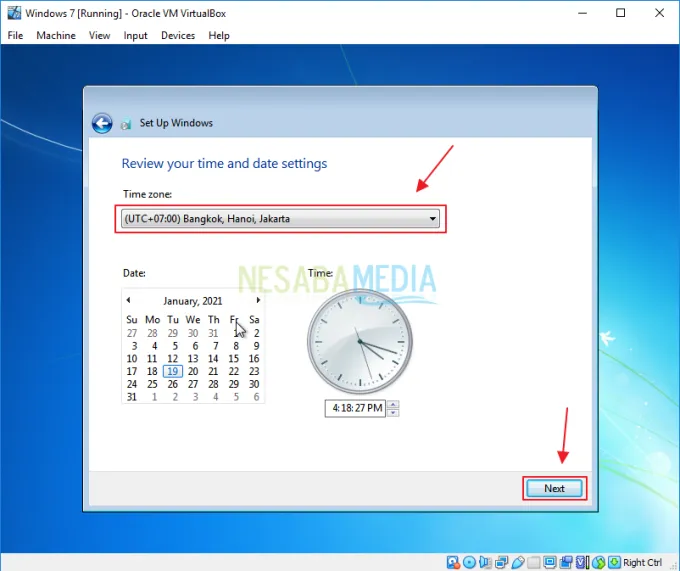Image resolution: width=680 pixels, height=571 pixels.
Task: Maximize the VirtualBox window
Action: (621, 13)
